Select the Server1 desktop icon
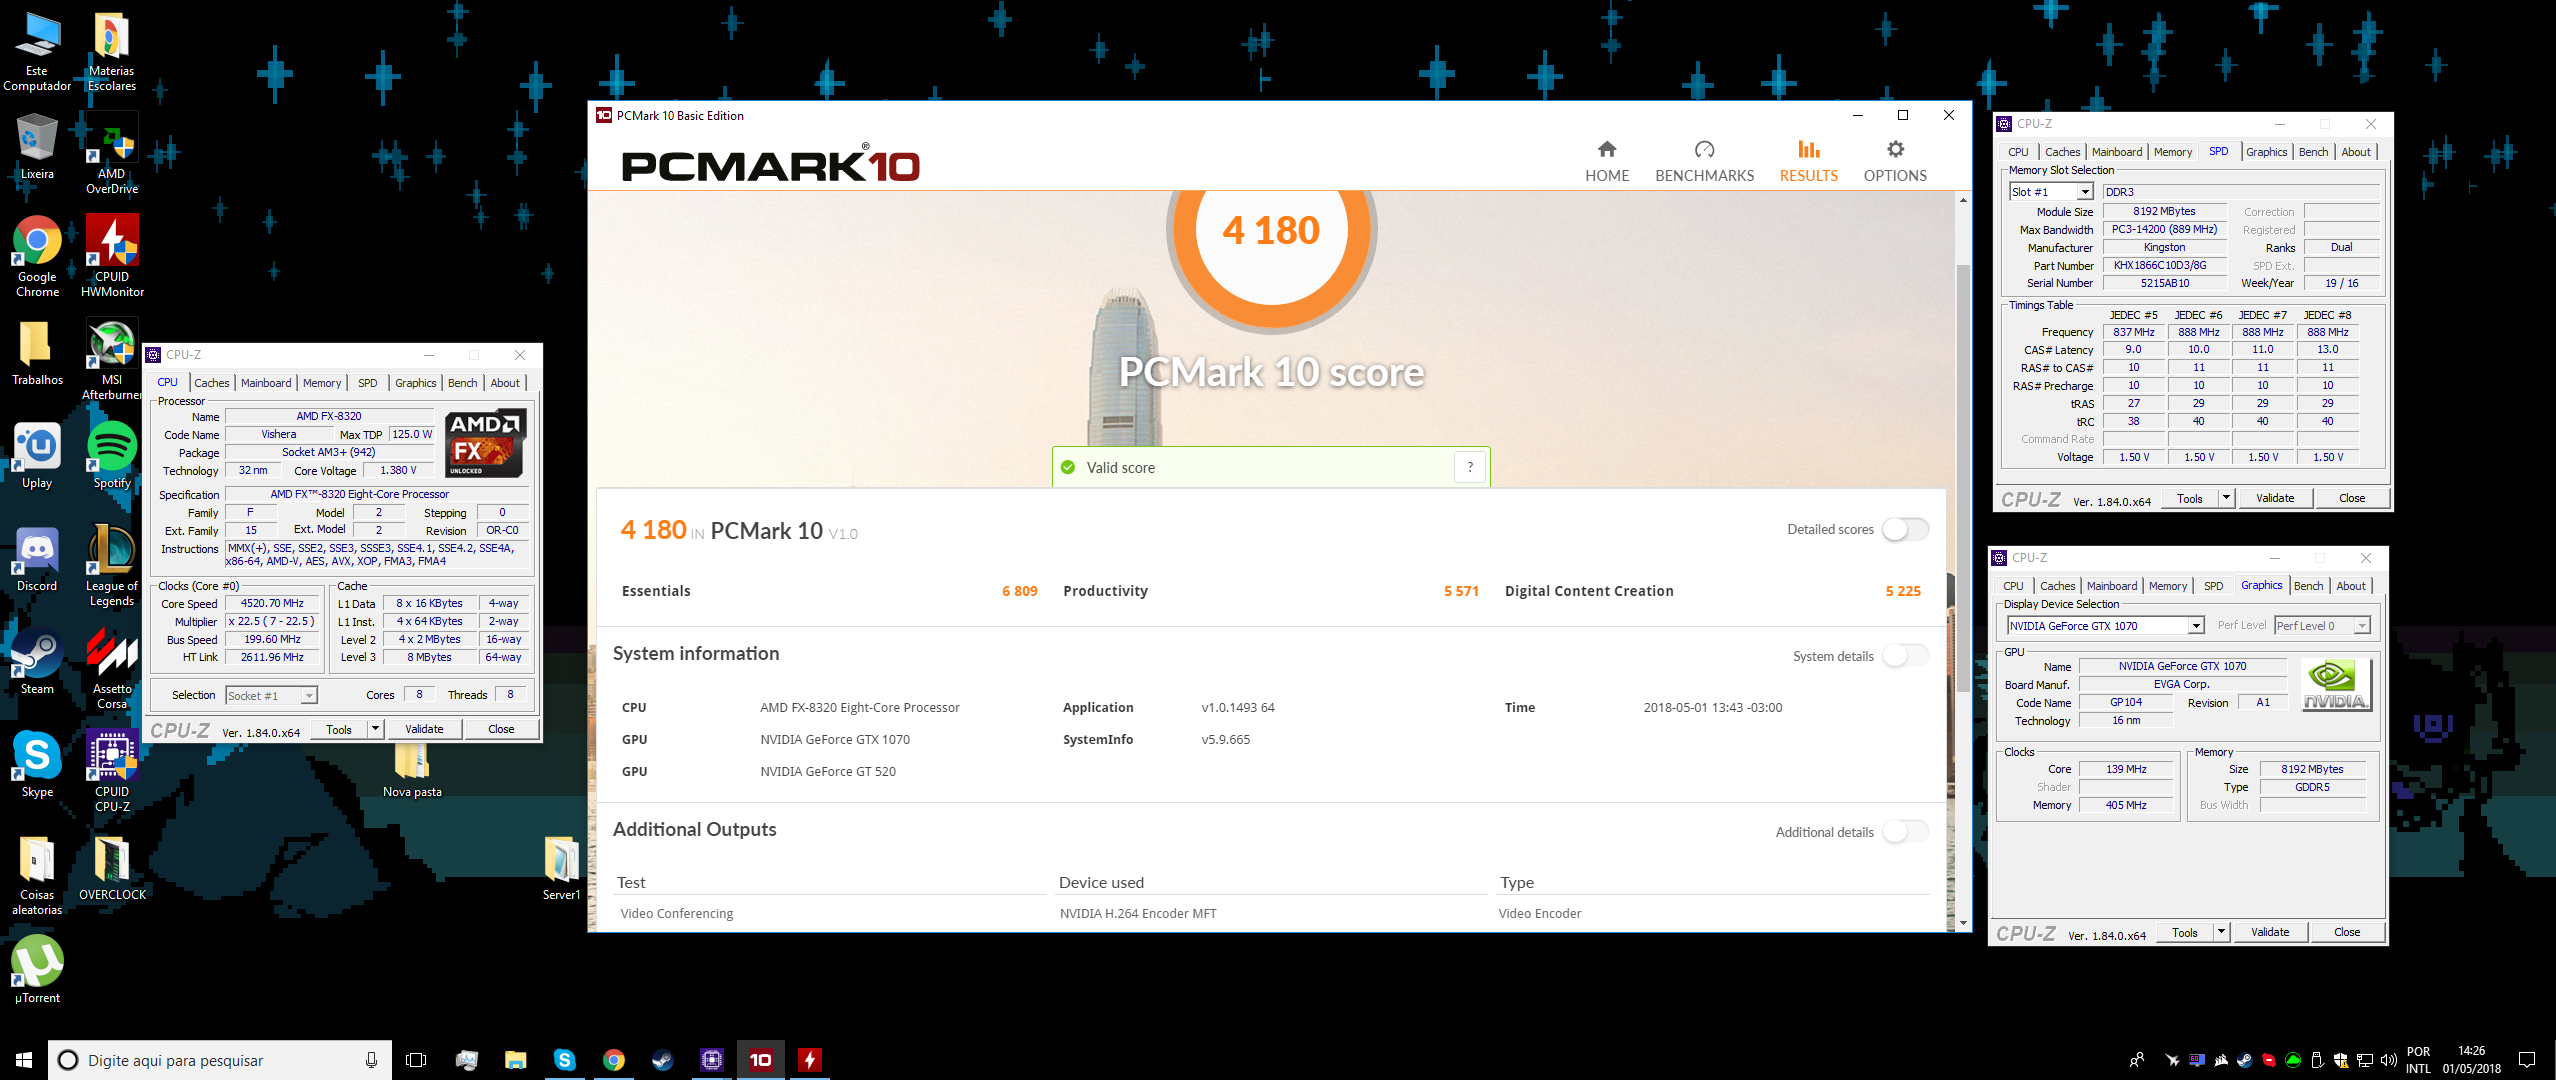Screen dimensions: 2556x1080 tap(561, 868)
